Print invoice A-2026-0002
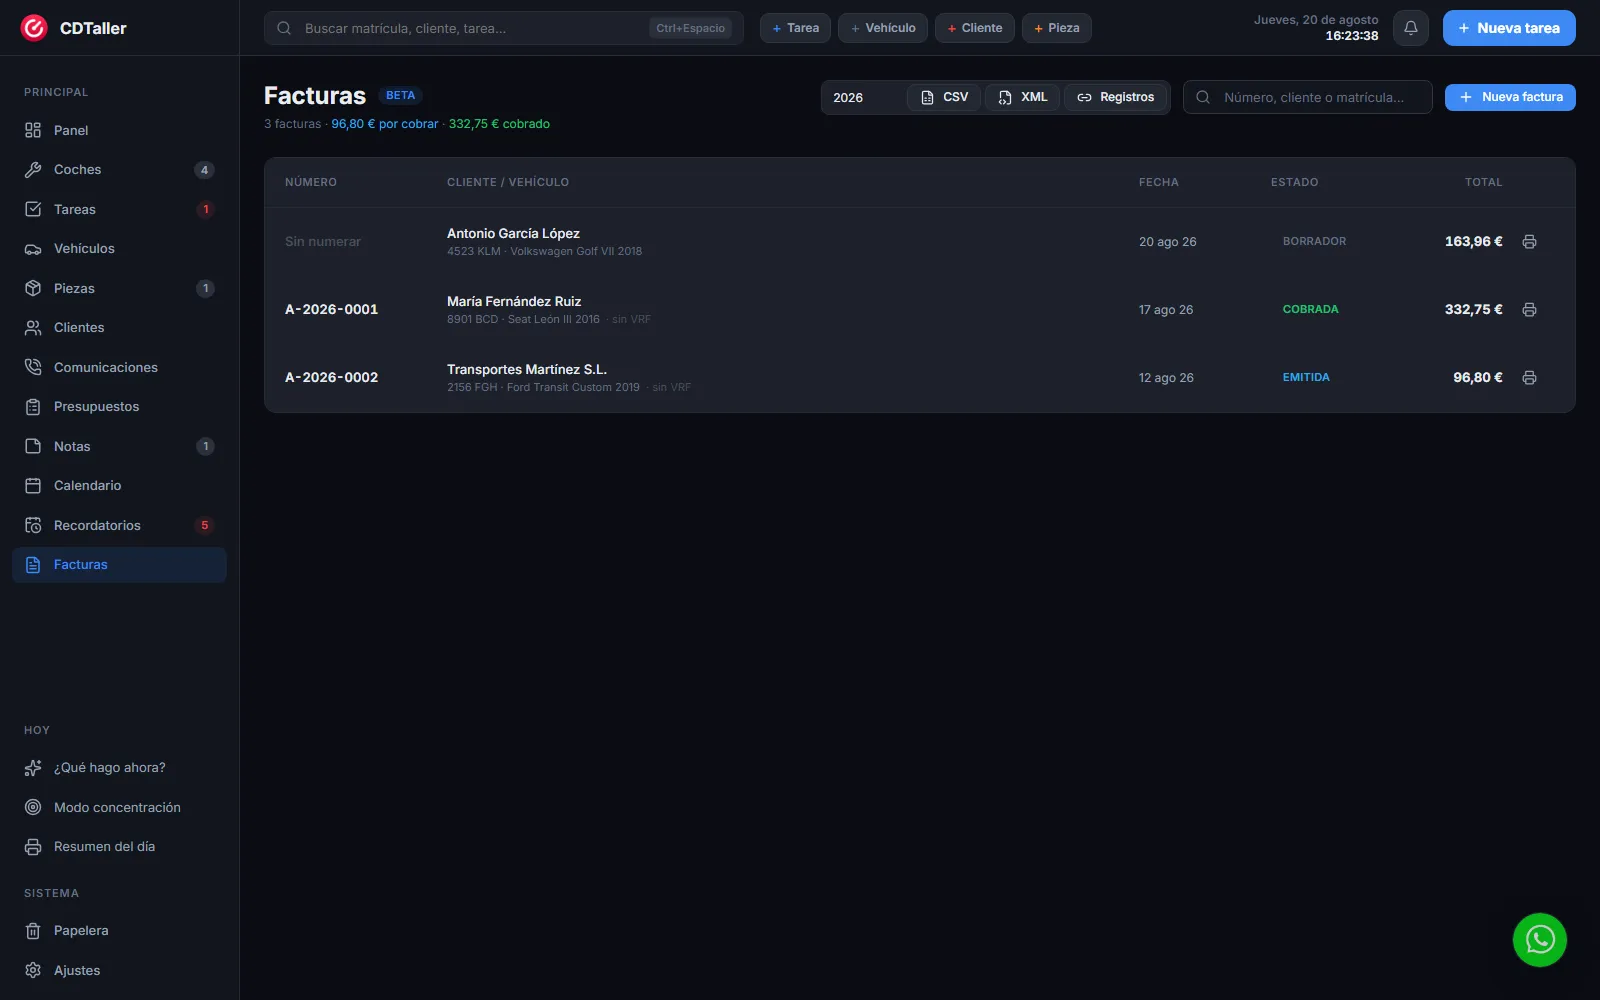This screenshot has width=1600, height=1000. coord(1529,378)
